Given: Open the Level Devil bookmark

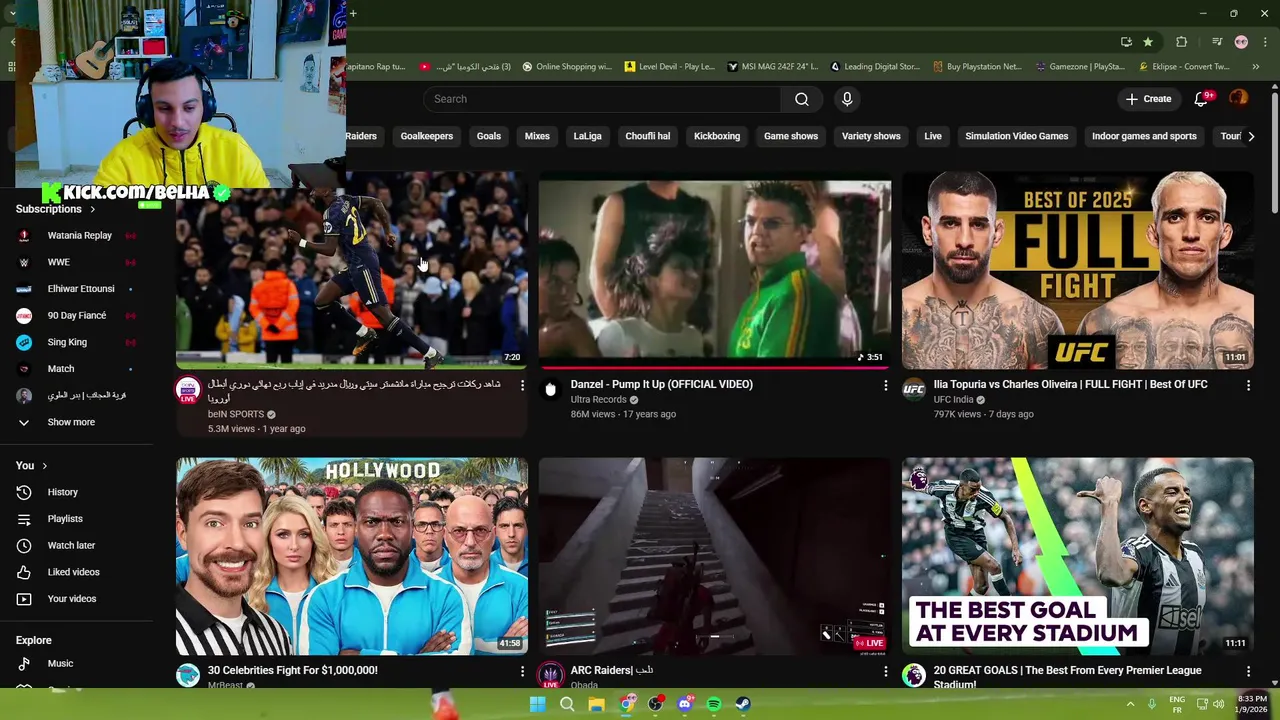Looking at the screenshot, I should [670, 67].
